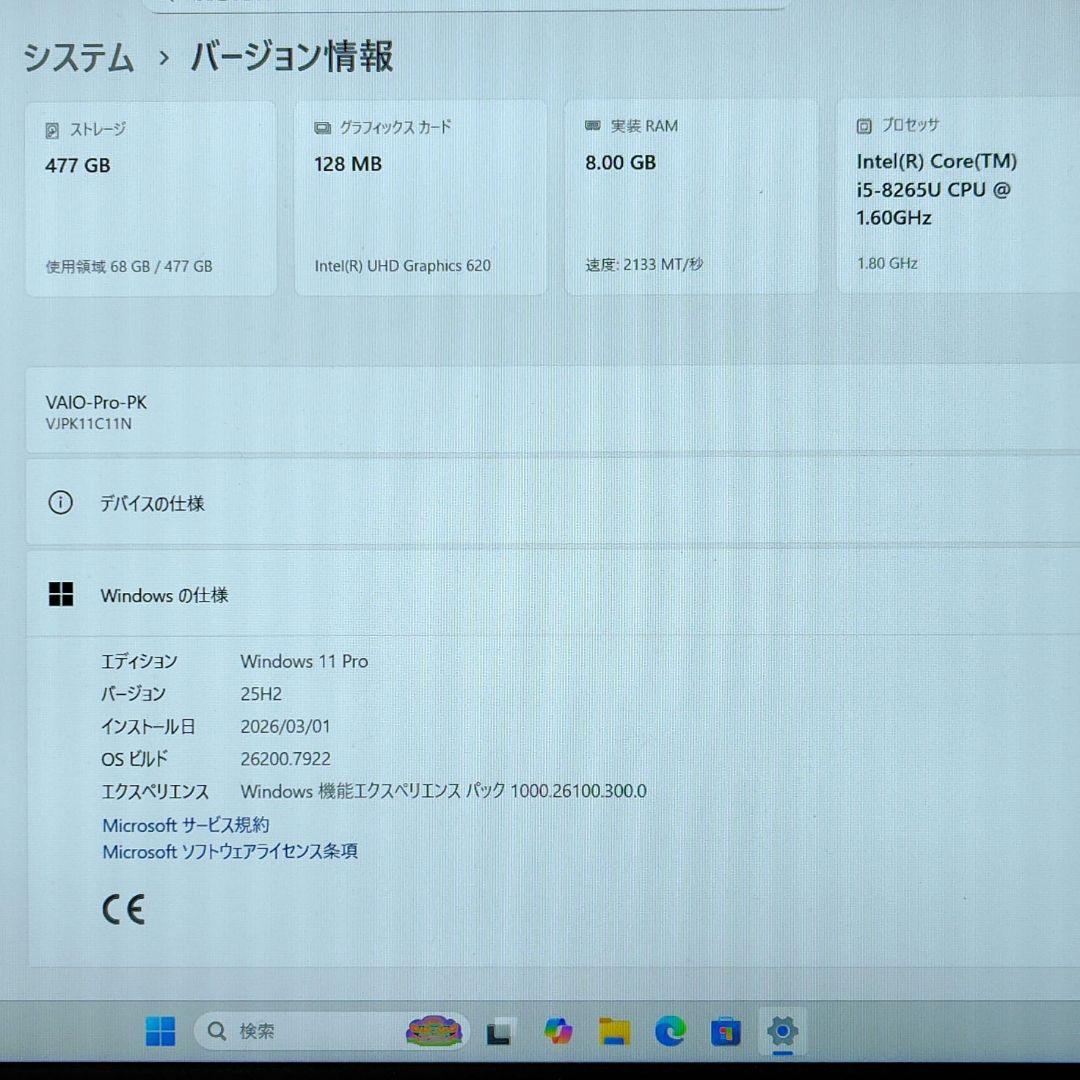The image size is (1080, 1080).
Task: Click the Settings gear taskbar icon
Action: point(782,1031)
